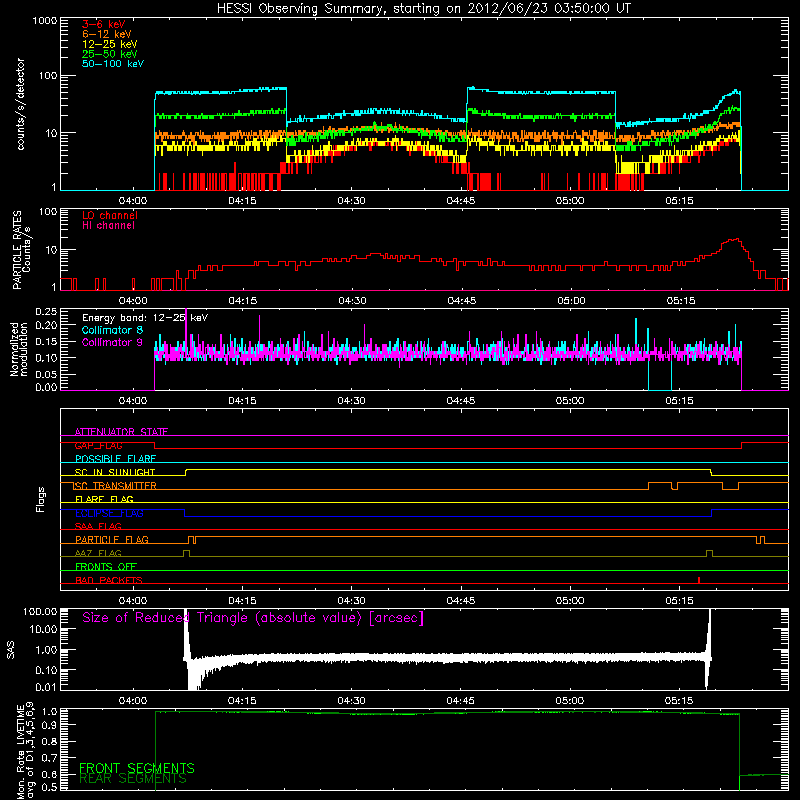Select the Collimator 9 legend entry
The width and height of the screenshot is (800, 800).
(x=112, y=342)
